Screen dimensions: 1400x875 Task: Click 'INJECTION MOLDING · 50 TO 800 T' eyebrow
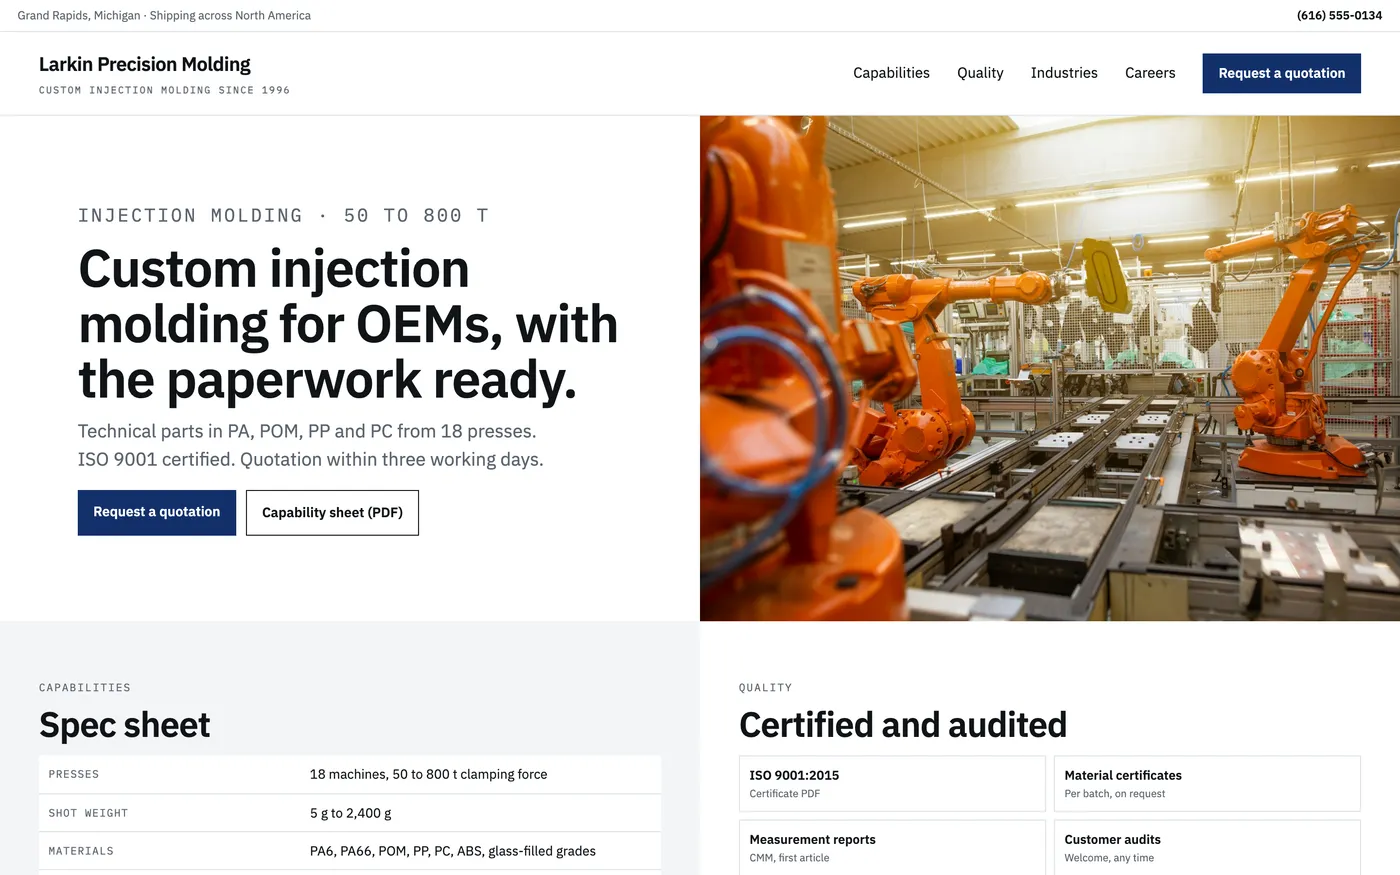(x=283, y=215)
